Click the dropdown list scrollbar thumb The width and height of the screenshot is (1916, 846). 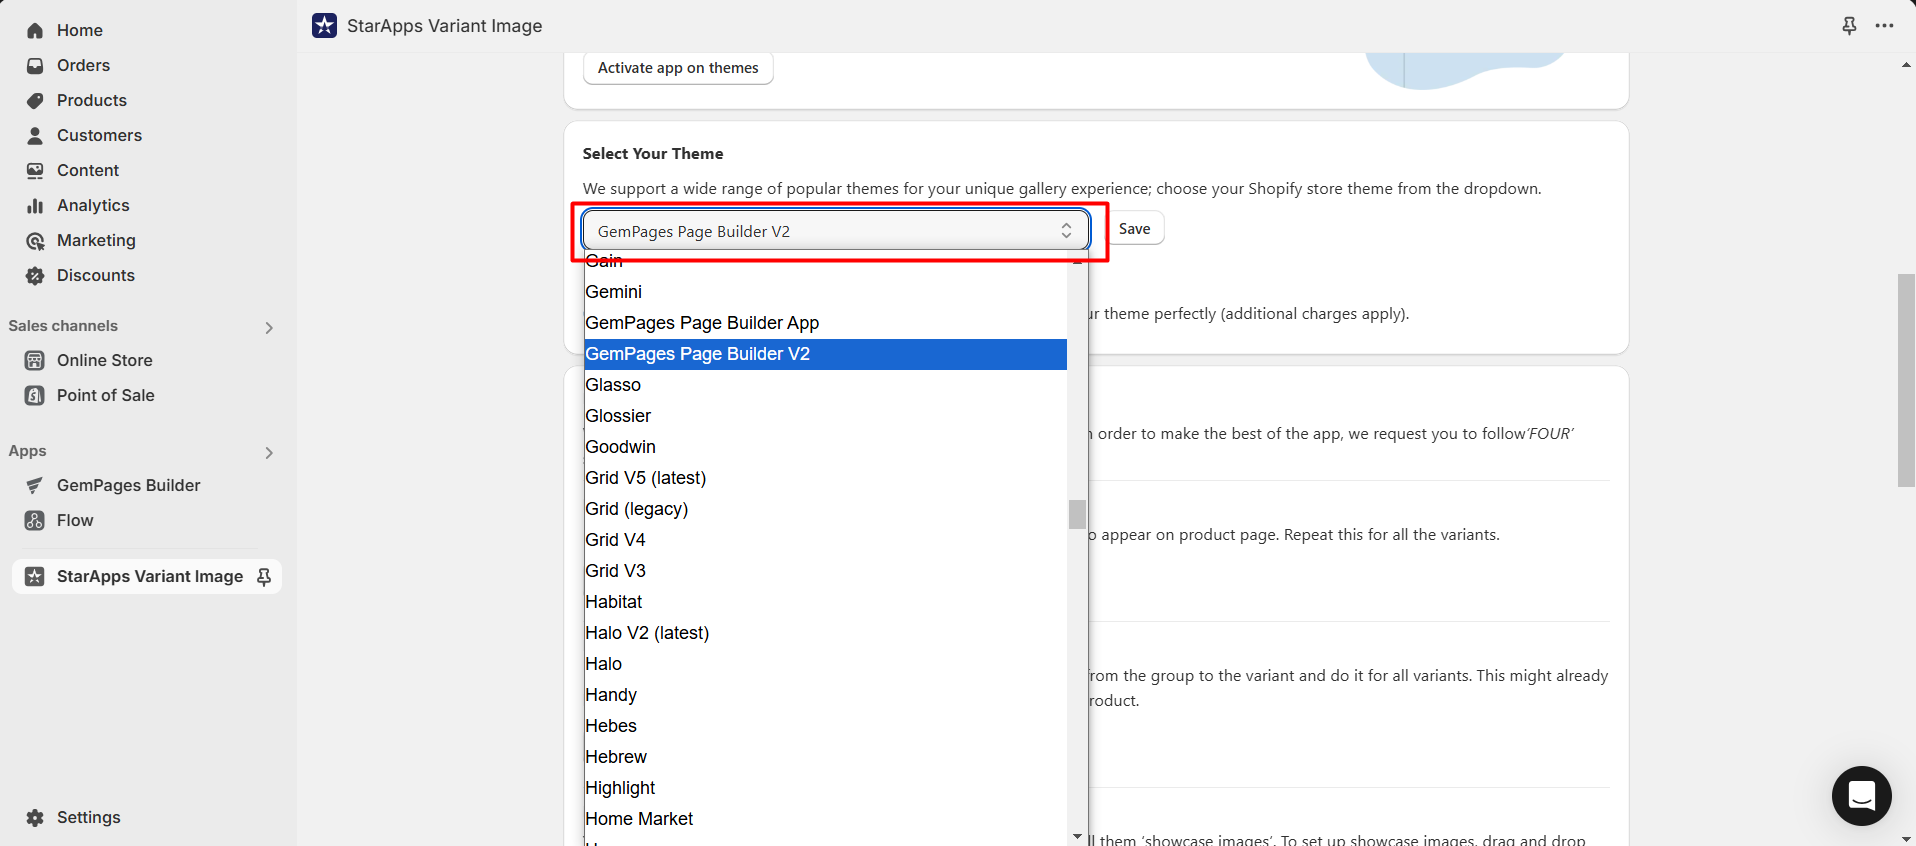(1077, 514)
